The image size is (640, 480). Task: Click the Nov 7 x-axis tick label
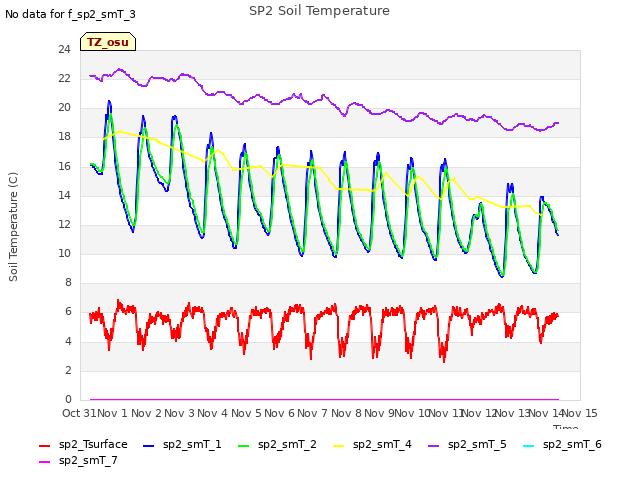click(313, 413)
